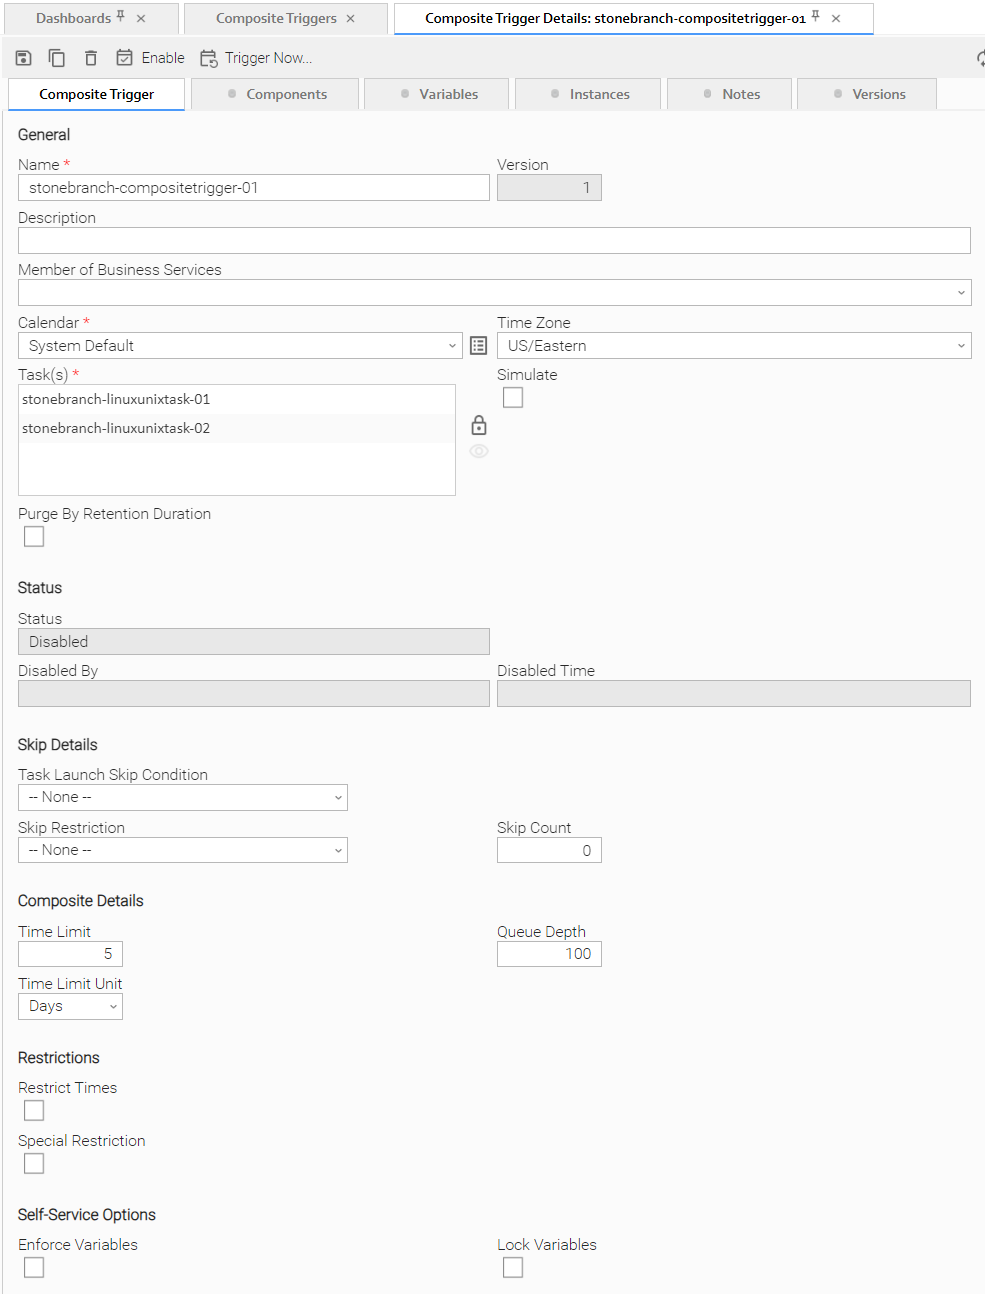Click the eye icon beside Task(s) list

[479, 452]
